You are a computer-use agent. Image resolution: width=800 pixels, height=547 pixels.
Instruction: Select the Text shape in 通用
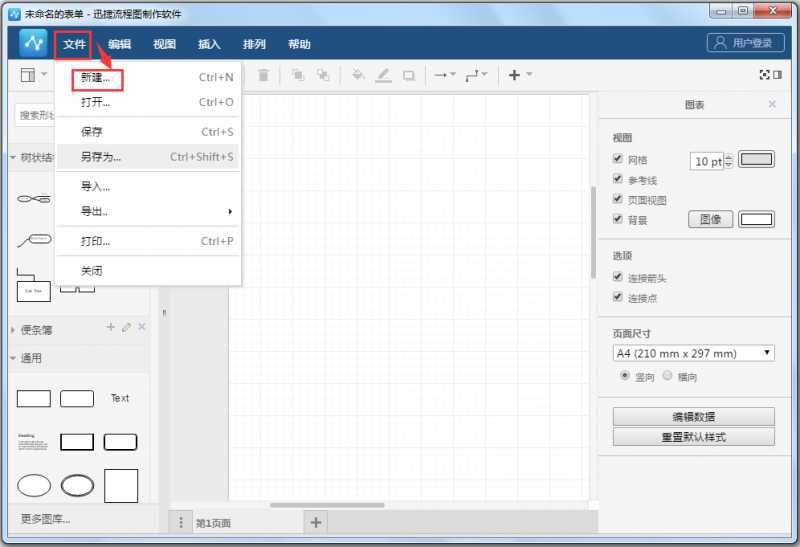[x=120, y=398]
